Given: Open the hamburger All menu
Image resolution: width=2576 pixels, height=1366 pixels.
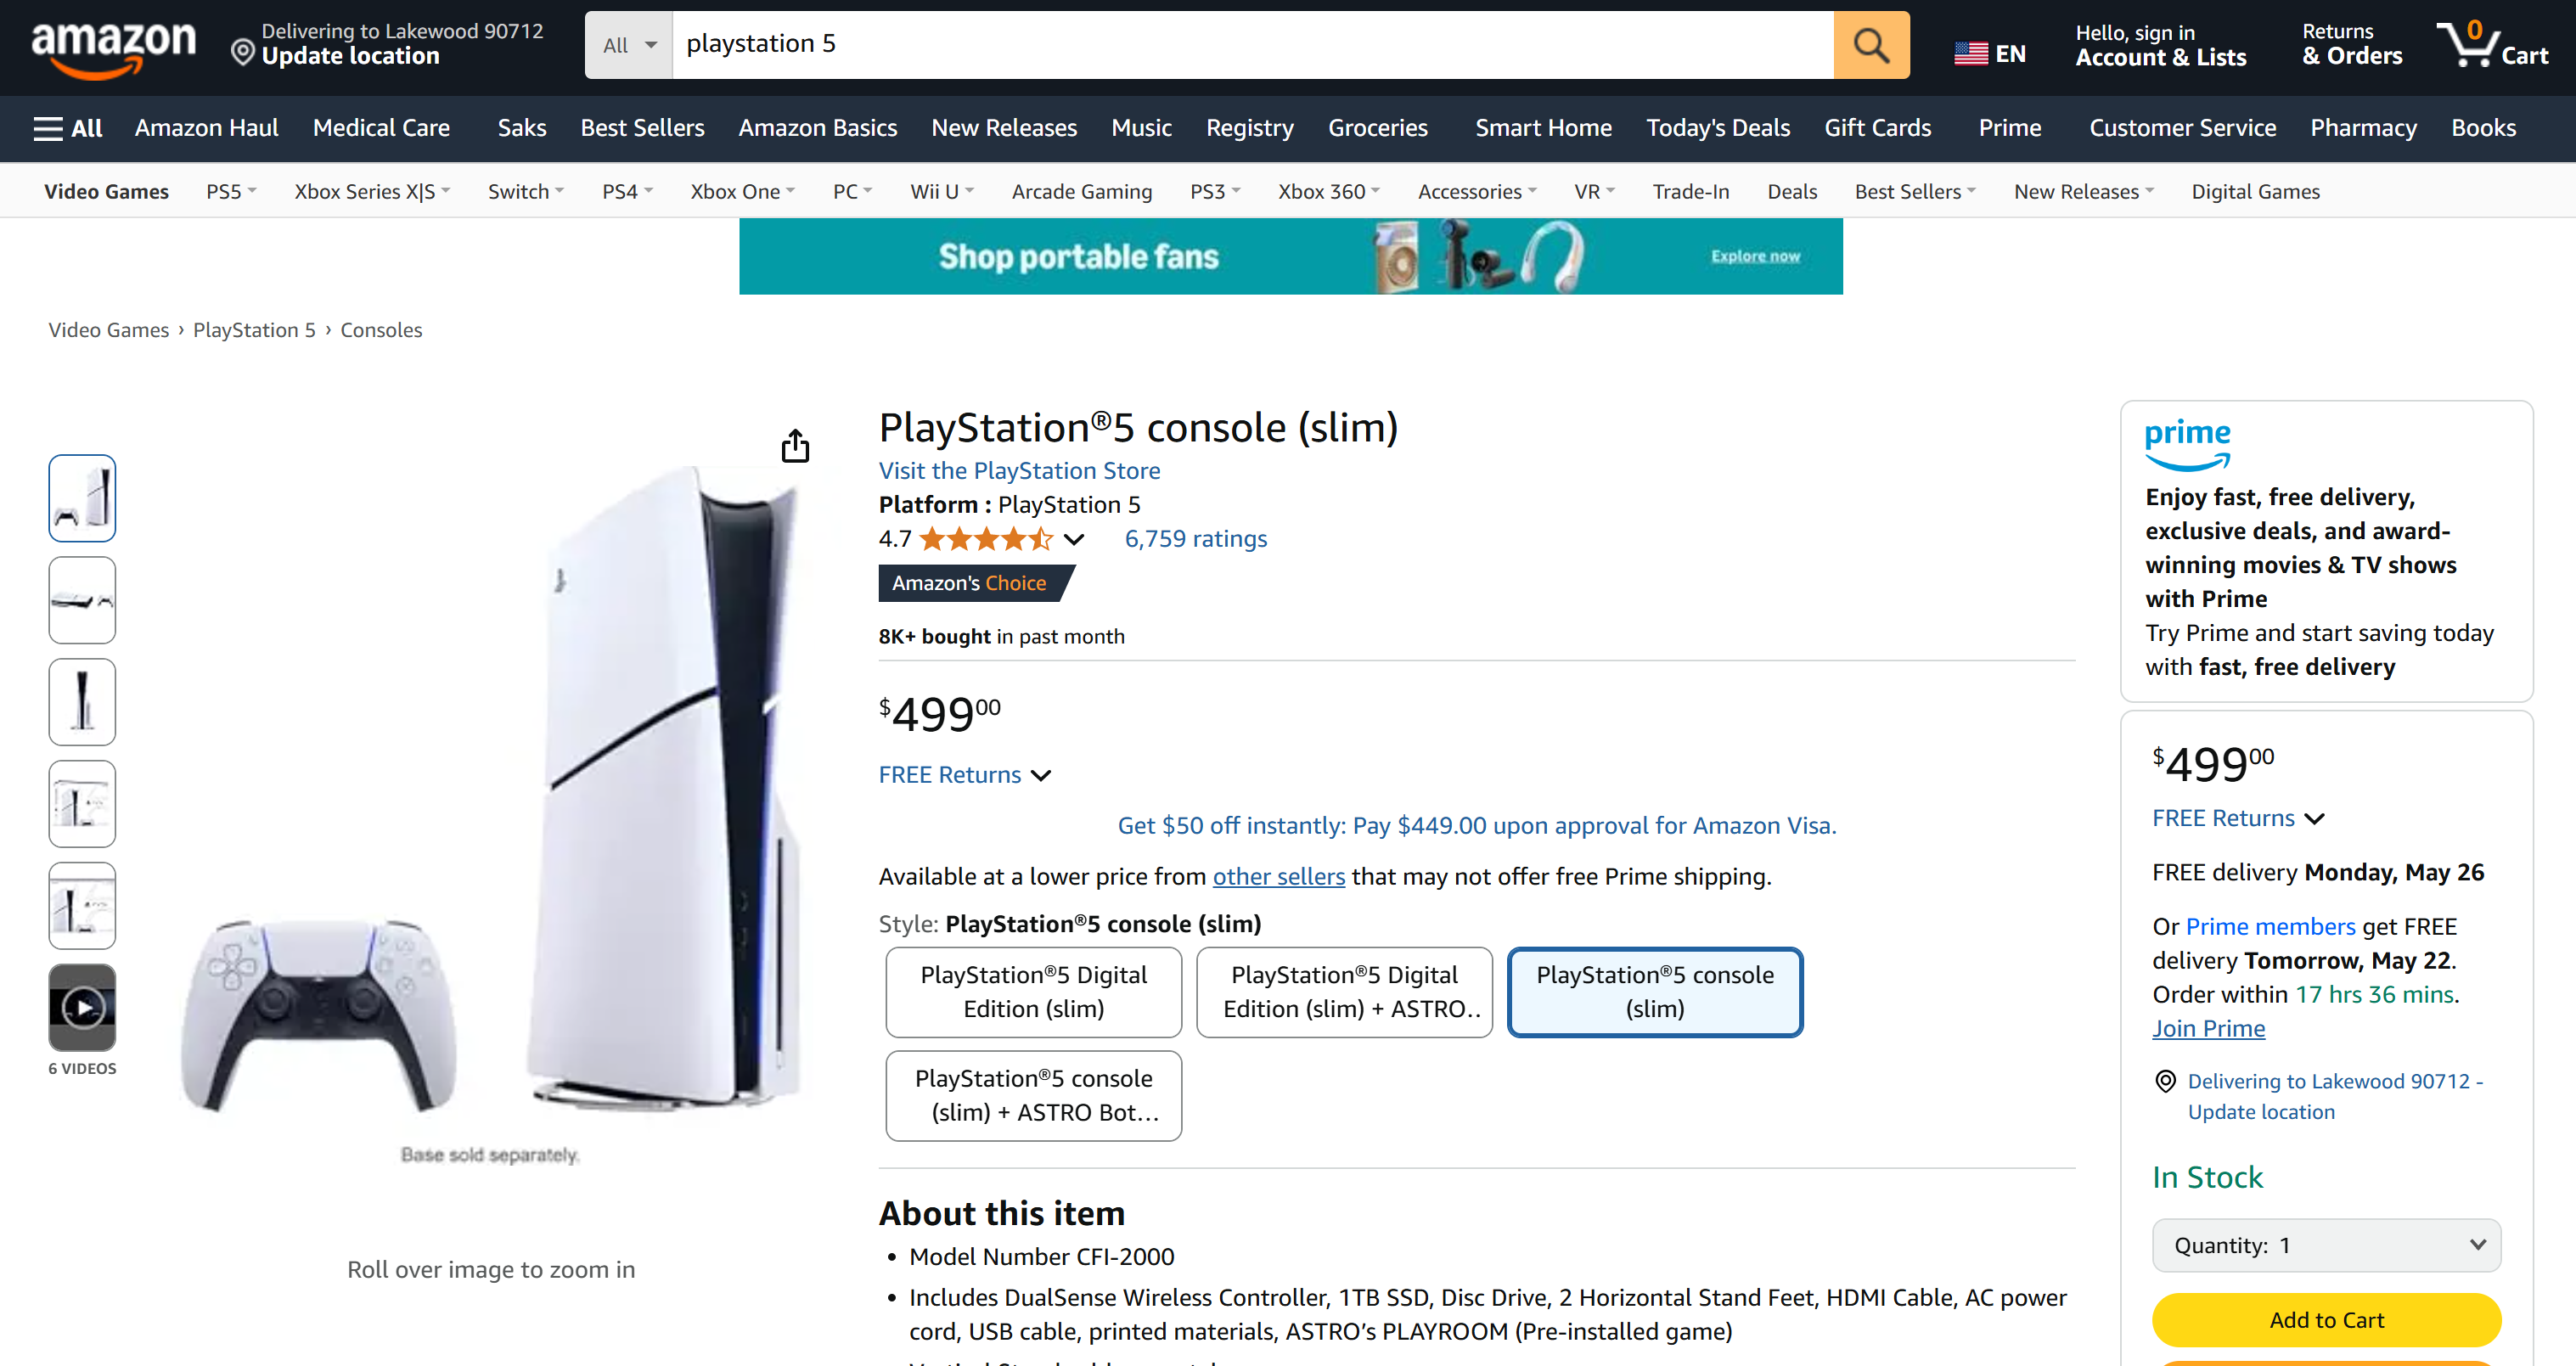Looking at the screenshot, I should point(66,128).
